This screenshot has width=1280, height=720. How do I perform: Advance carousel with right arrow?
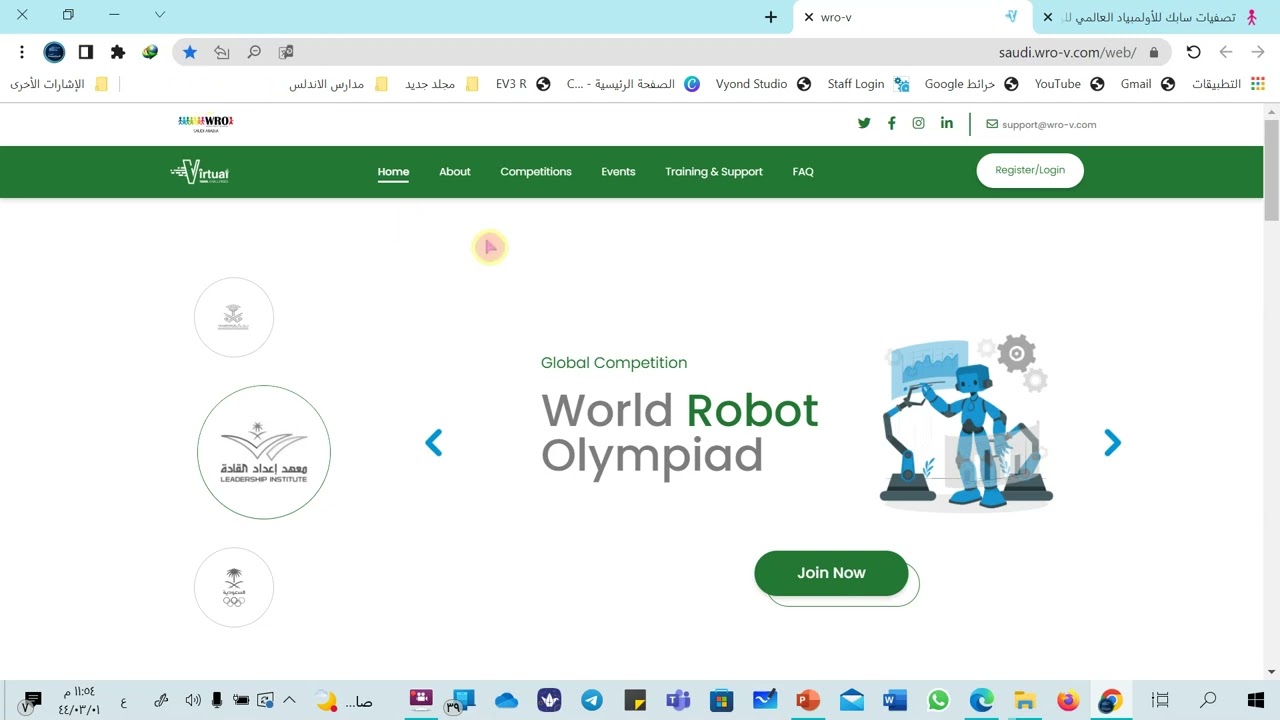pos(1112,443)
